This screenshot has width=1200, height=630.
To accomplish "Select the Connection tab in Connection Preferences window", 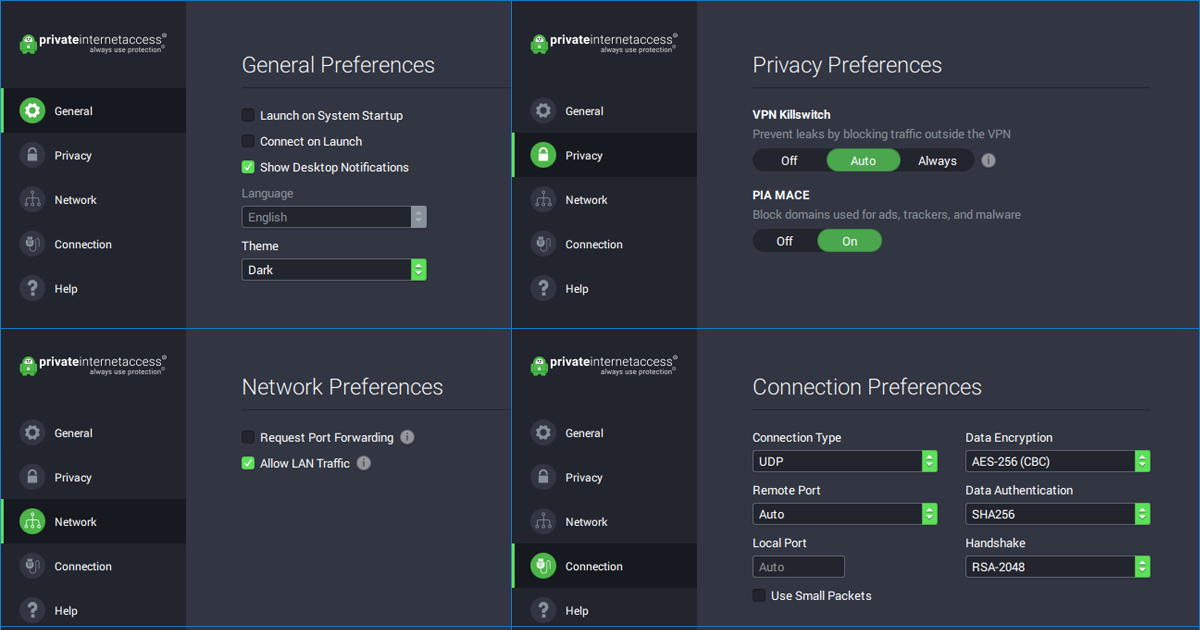I will pos(604,566).
